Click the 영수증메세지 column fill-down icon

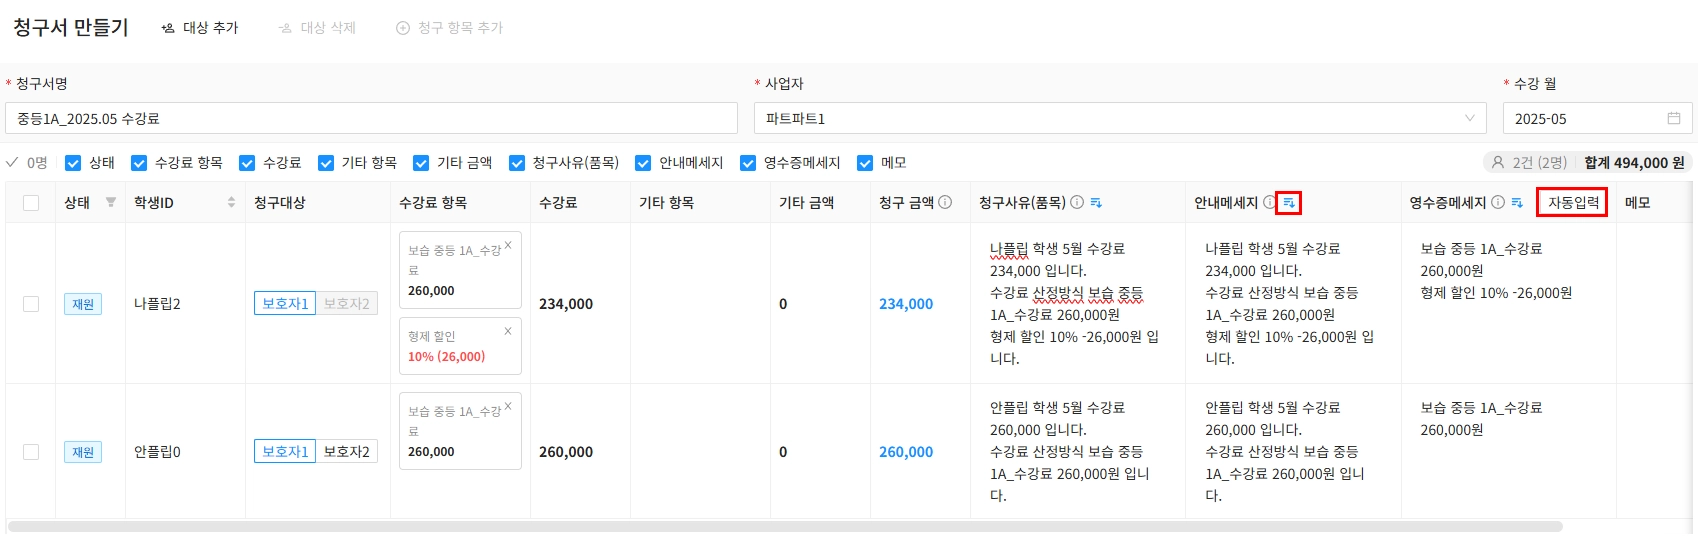[x=1517, y=203]
